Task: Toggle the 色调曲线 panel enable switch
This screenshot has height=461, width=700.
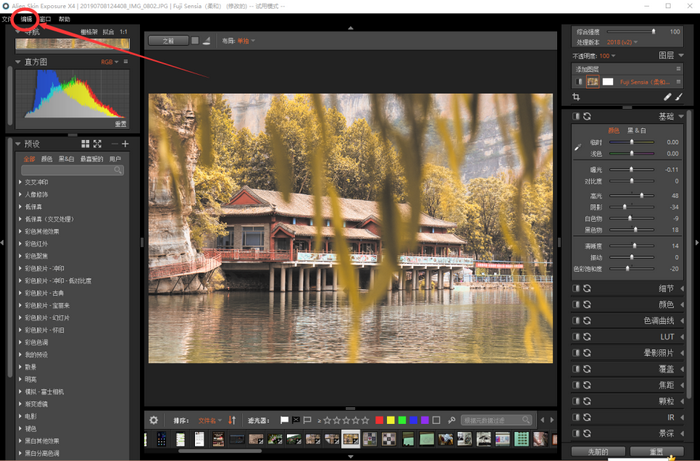Action: pos(576,320)
